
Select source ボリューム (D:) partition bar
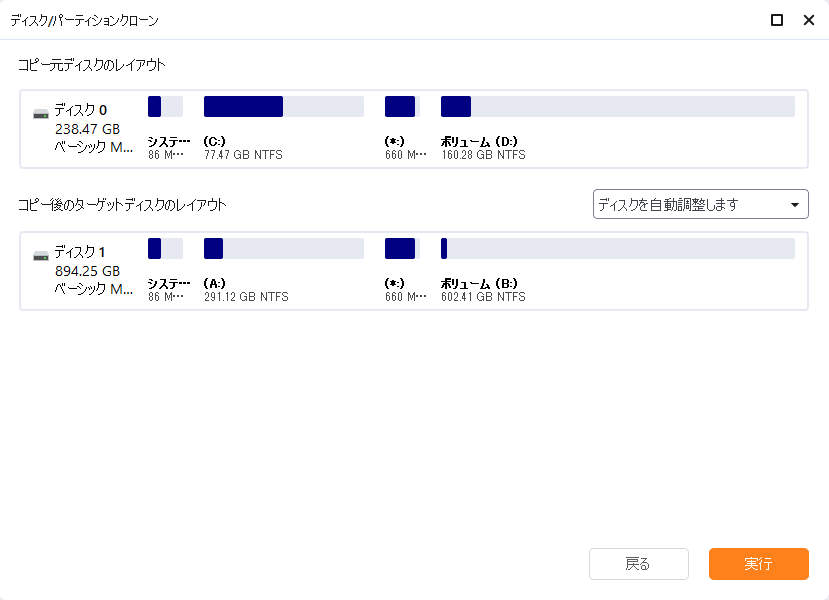pos(617,107)
